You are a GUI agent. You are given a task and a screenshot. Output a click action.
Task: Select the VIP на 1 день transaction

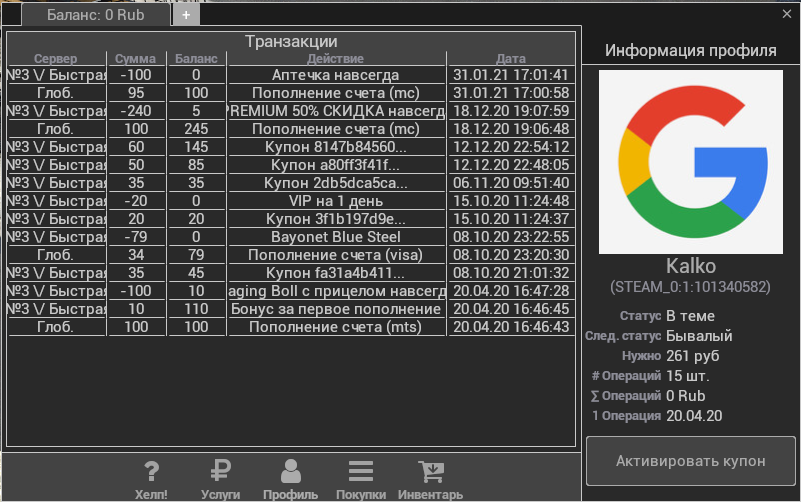[336, 201]
